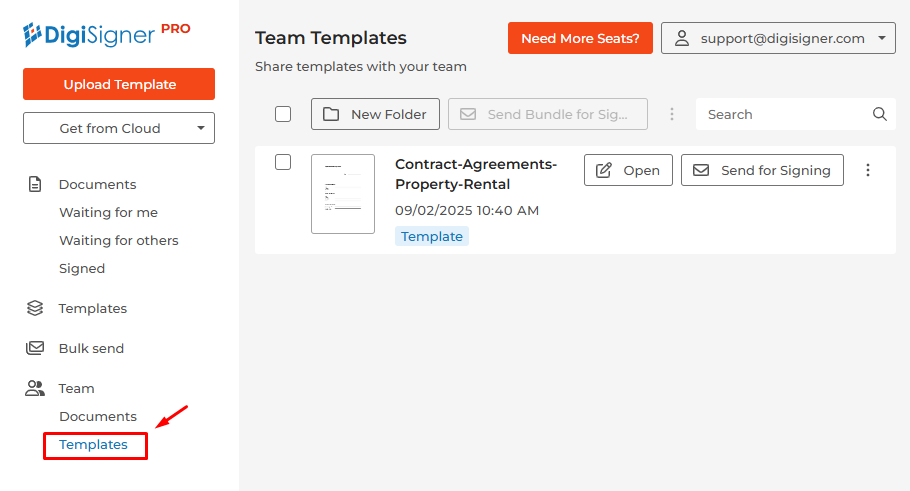Click the Templates stack icon in sidebar
This screenshot has width=910, height=491.
[x=35, y=308]
